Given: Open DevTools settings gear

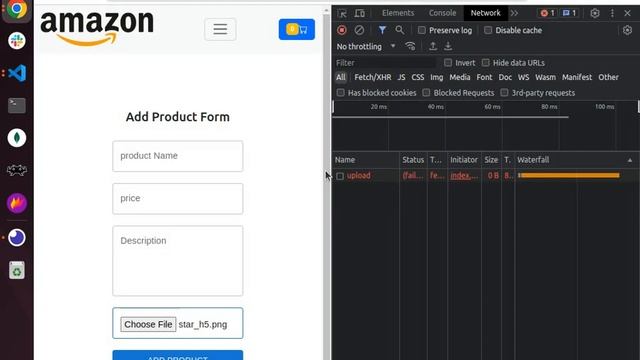Looking at the screenshot, I should [595, 13].
